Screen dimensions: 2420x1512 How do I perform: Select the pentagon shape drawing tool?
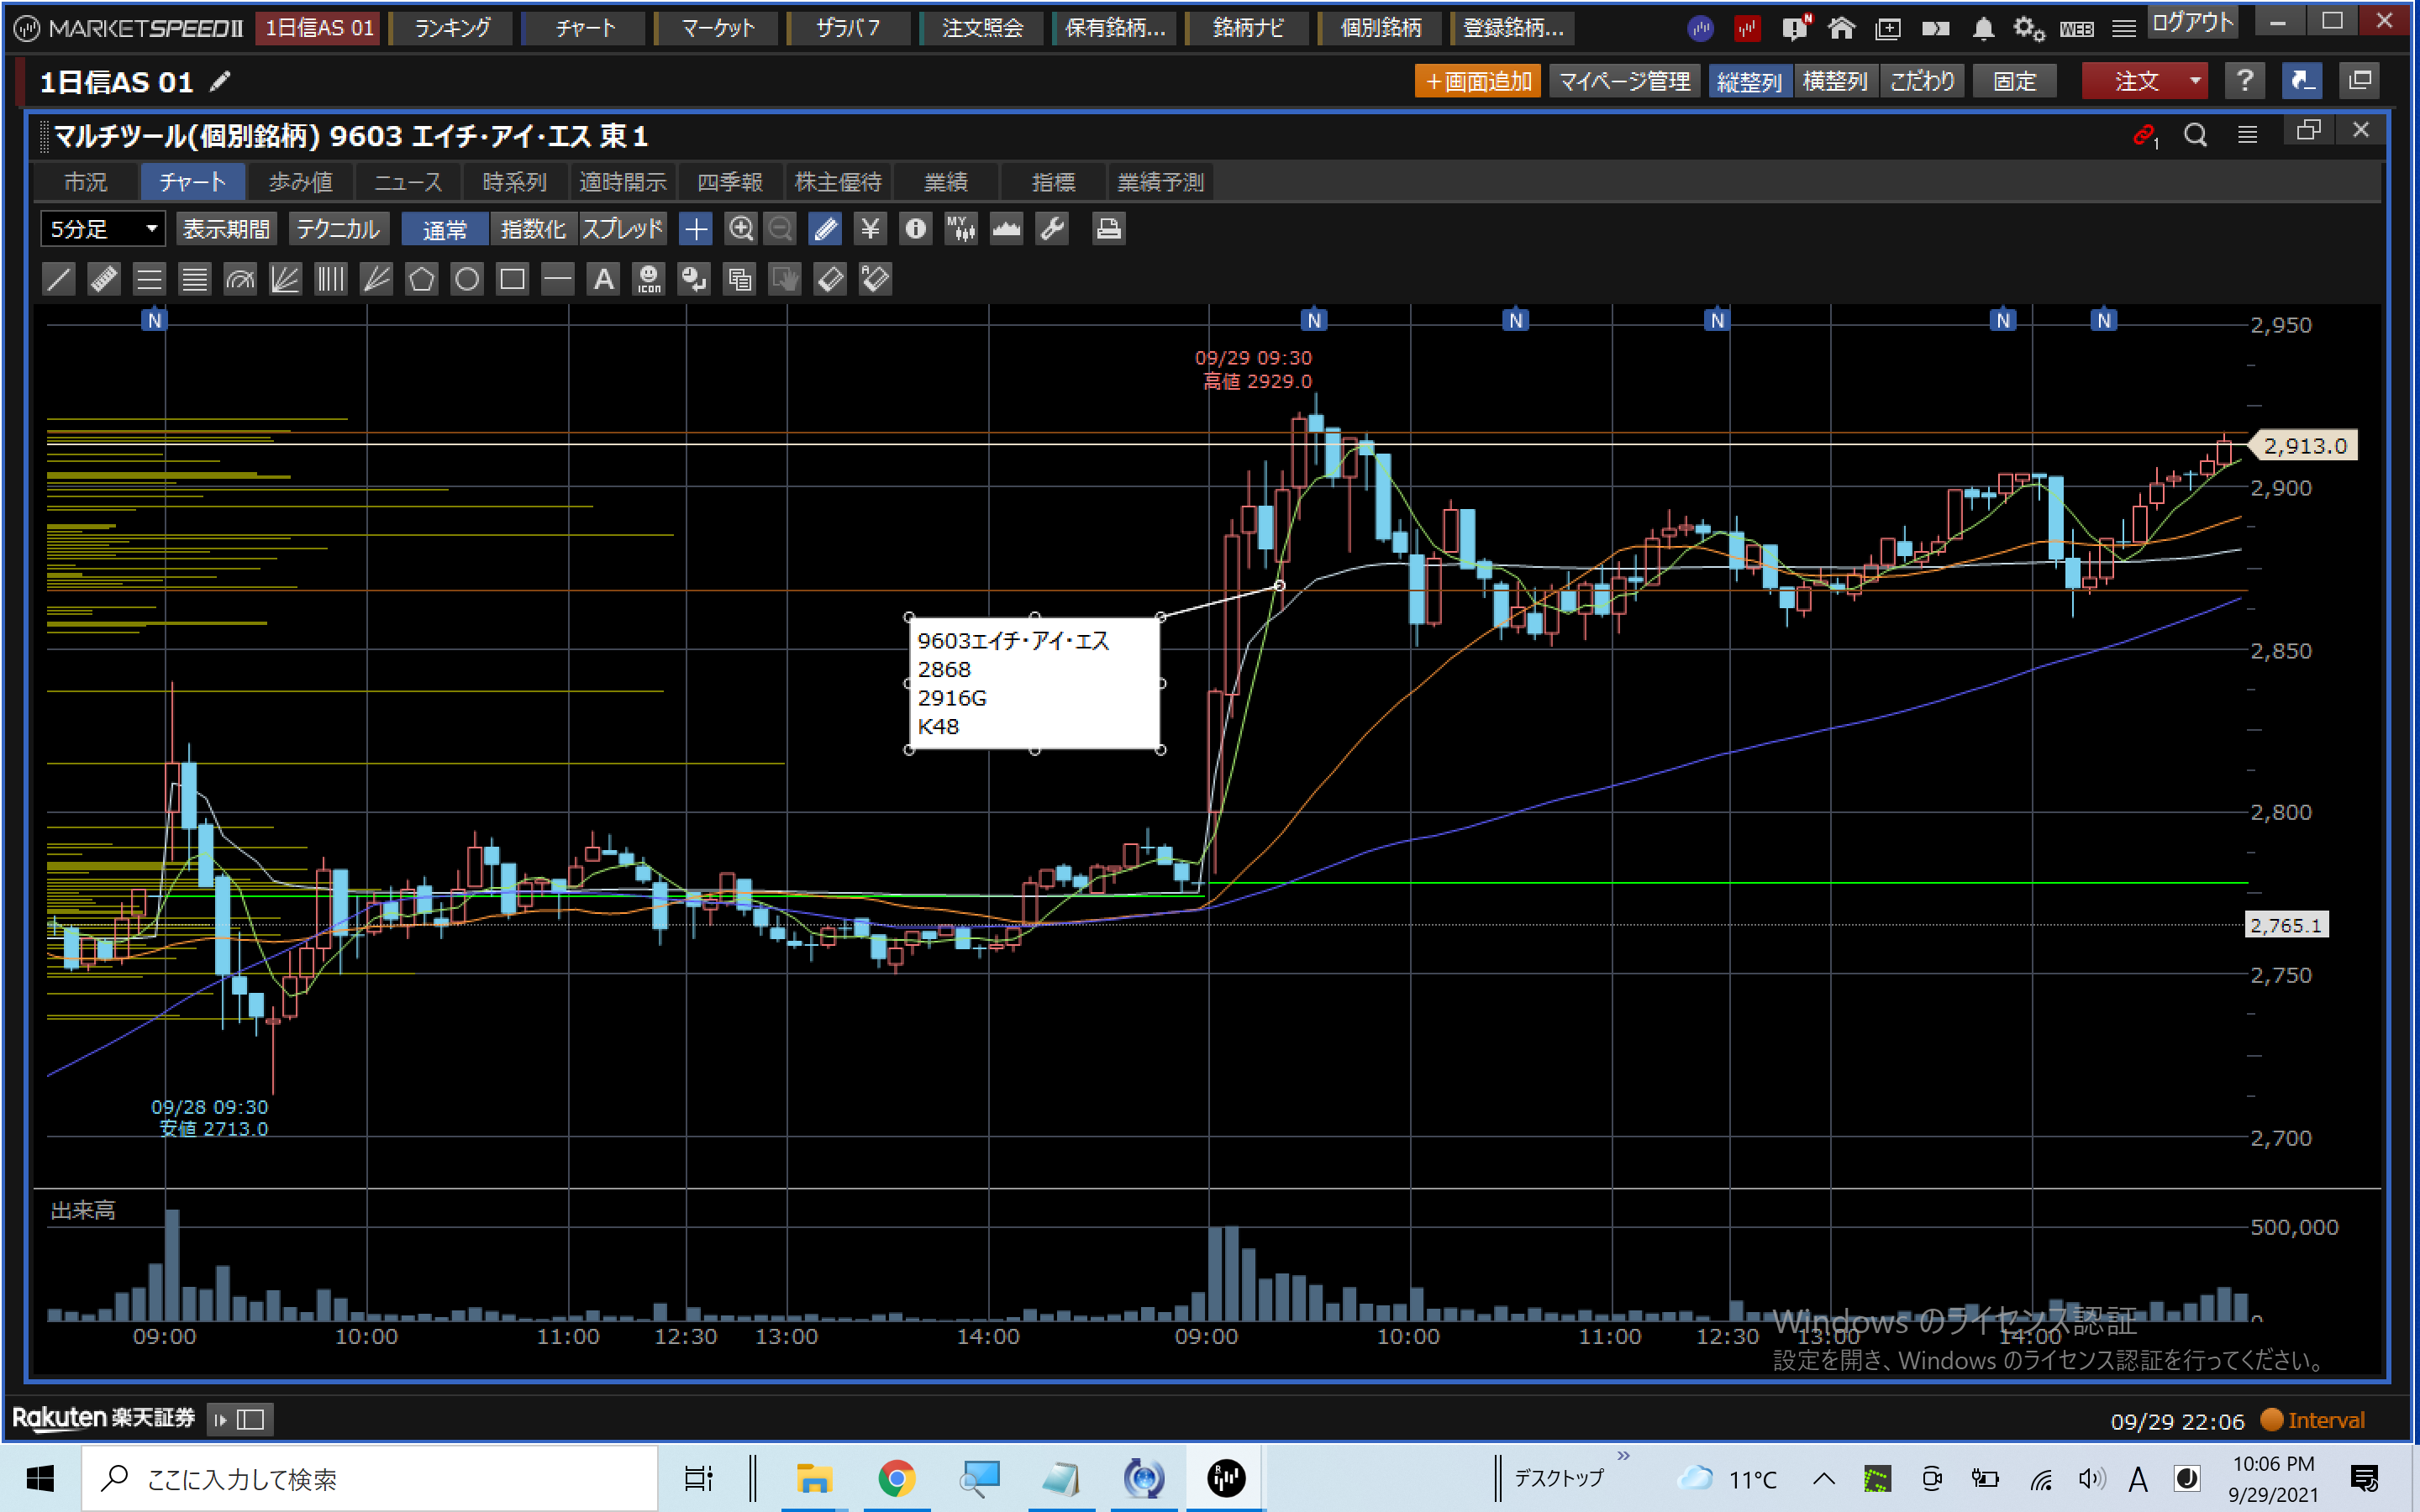pyautogui.click(x=421, y=279)
